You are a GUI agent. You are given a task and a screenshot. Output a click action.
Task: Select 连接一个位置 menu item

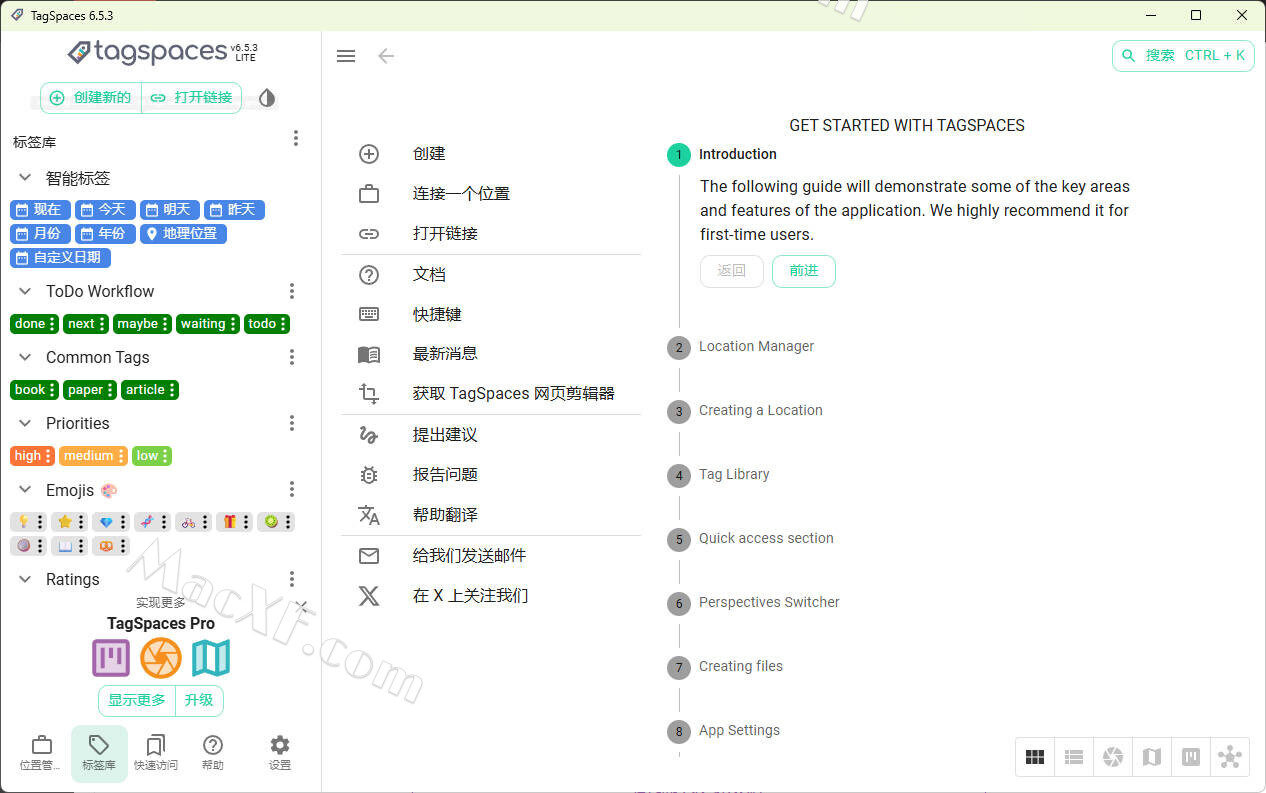(491, 194)
